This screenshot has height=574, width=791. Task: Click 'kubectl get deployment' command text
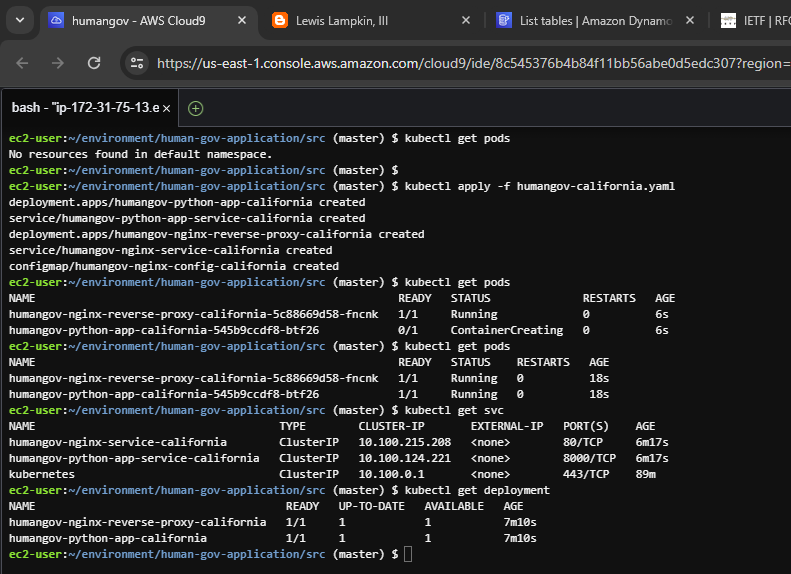(477, 490)
